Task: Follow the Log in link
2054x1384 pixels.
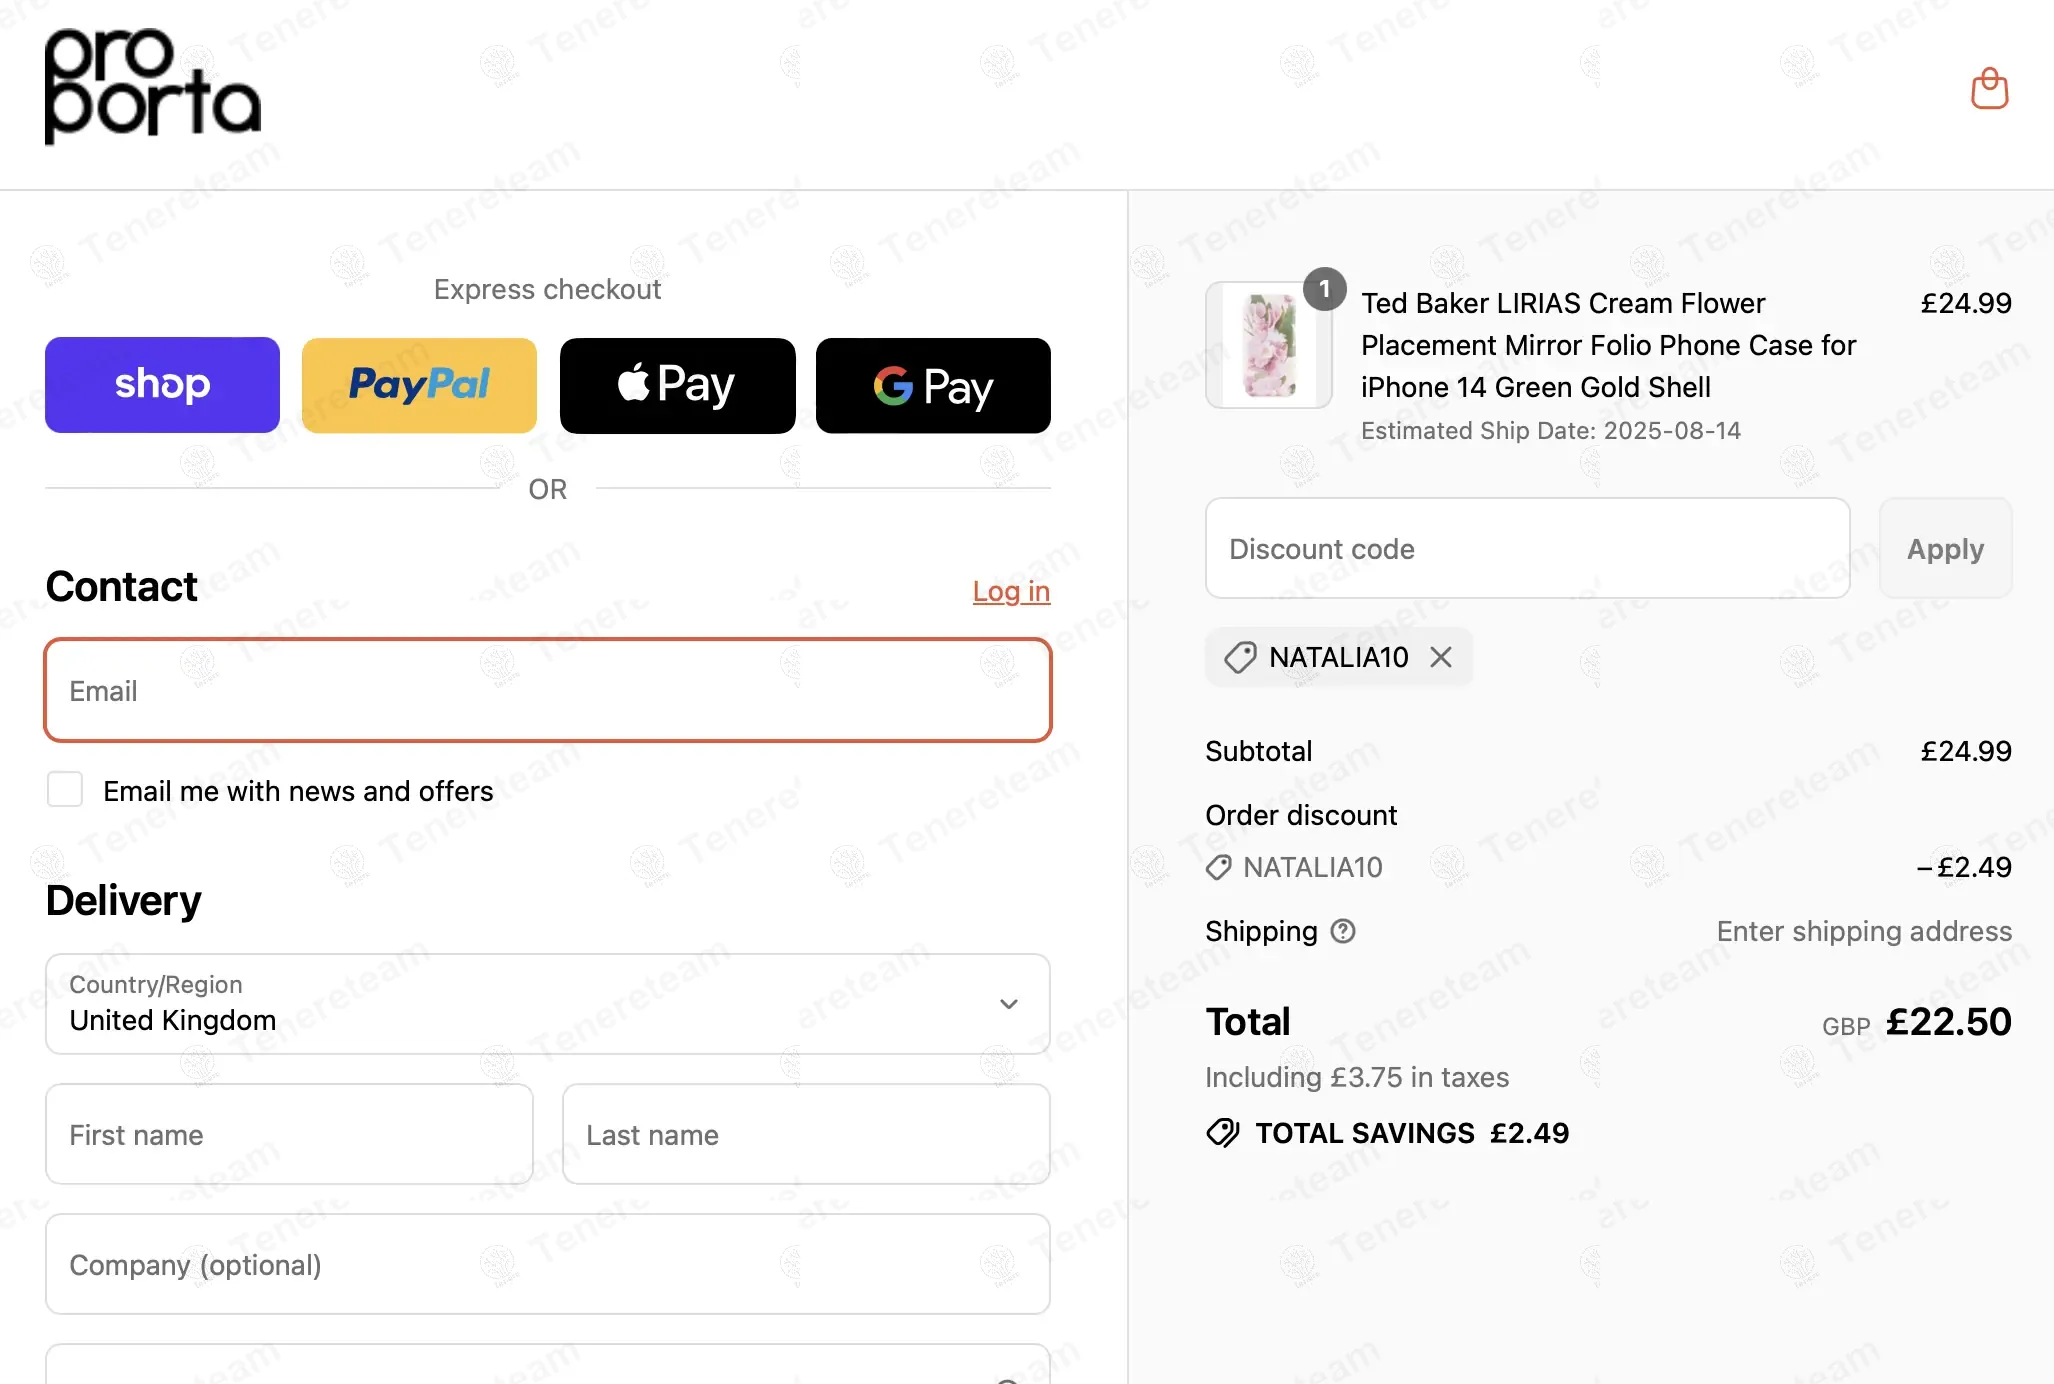Action: click(x=1011, y=591)
